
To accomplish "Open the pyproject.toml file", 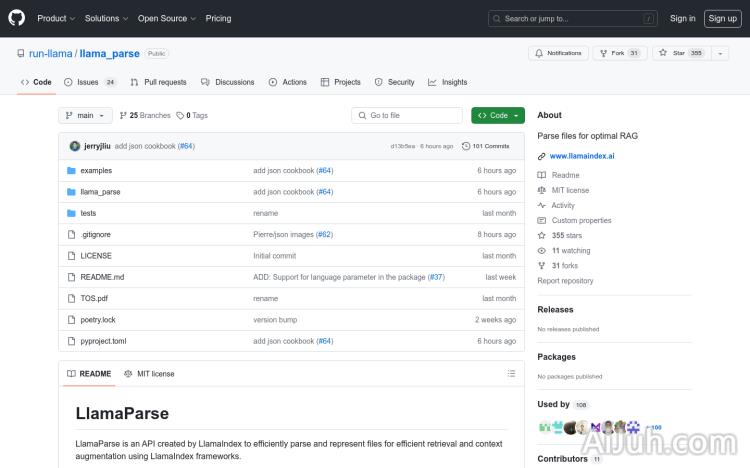I will (103, 341).
